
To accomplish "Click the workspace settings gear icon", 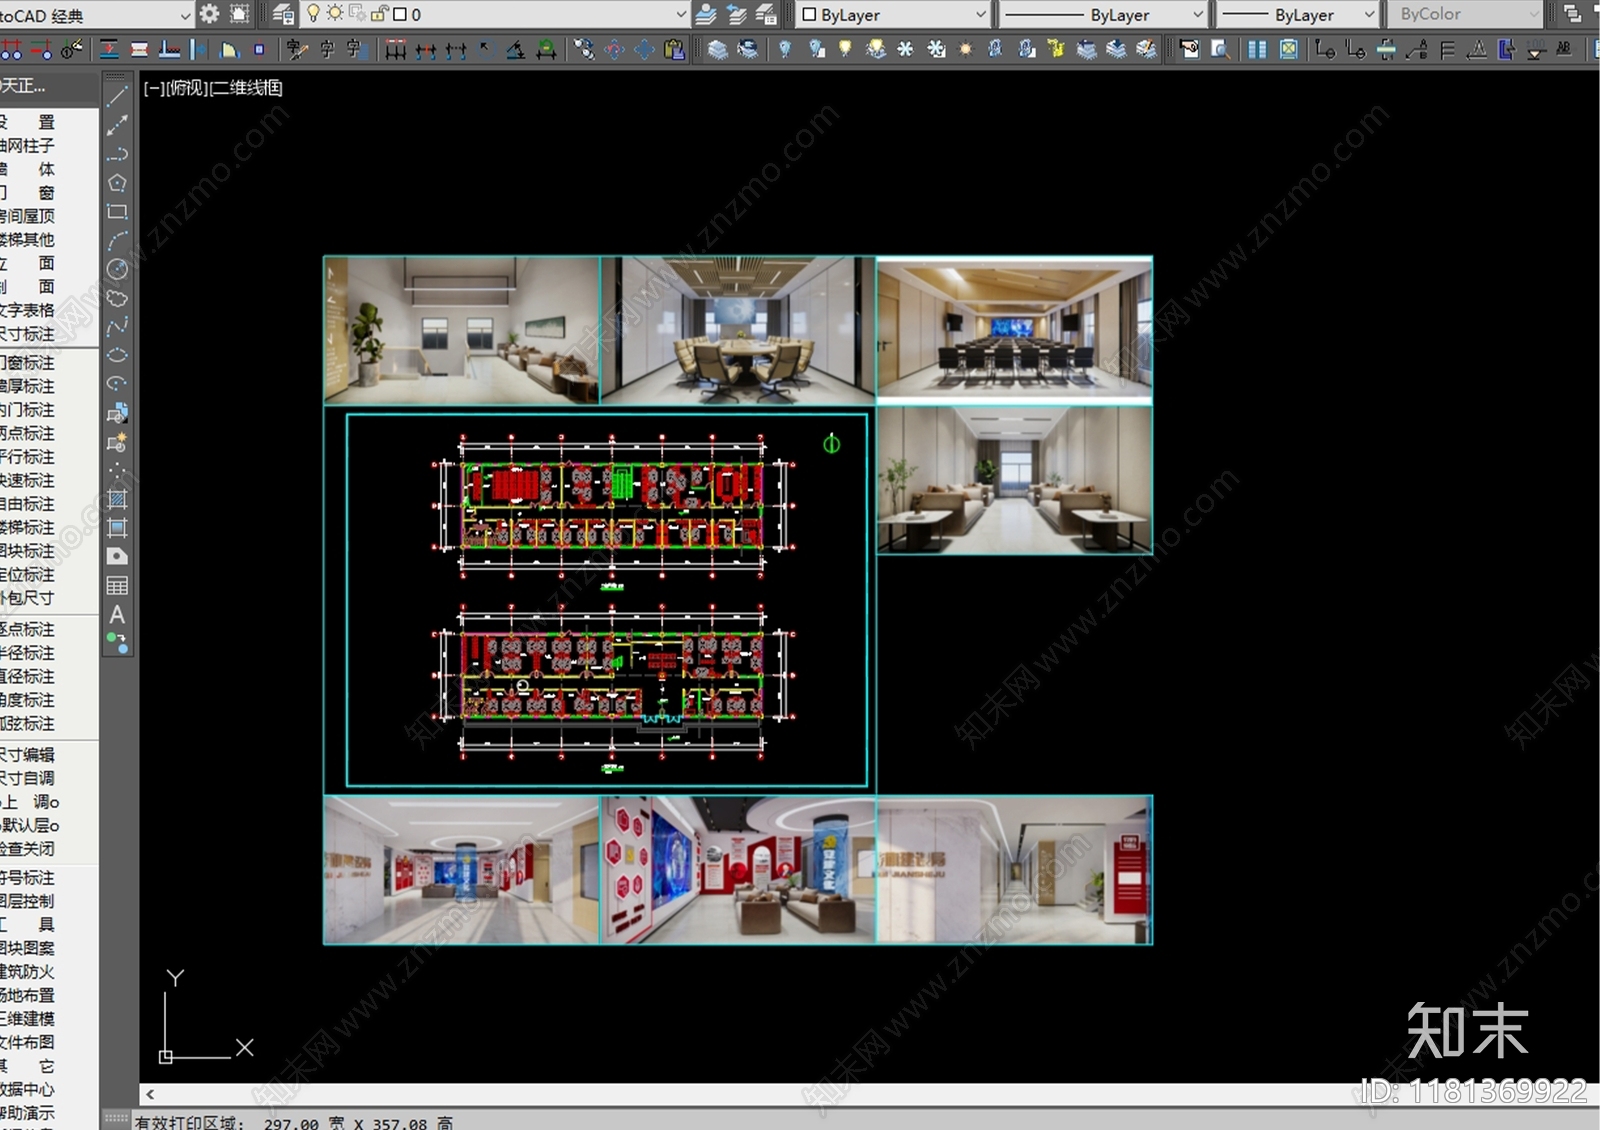I will (x=209, y=14).
